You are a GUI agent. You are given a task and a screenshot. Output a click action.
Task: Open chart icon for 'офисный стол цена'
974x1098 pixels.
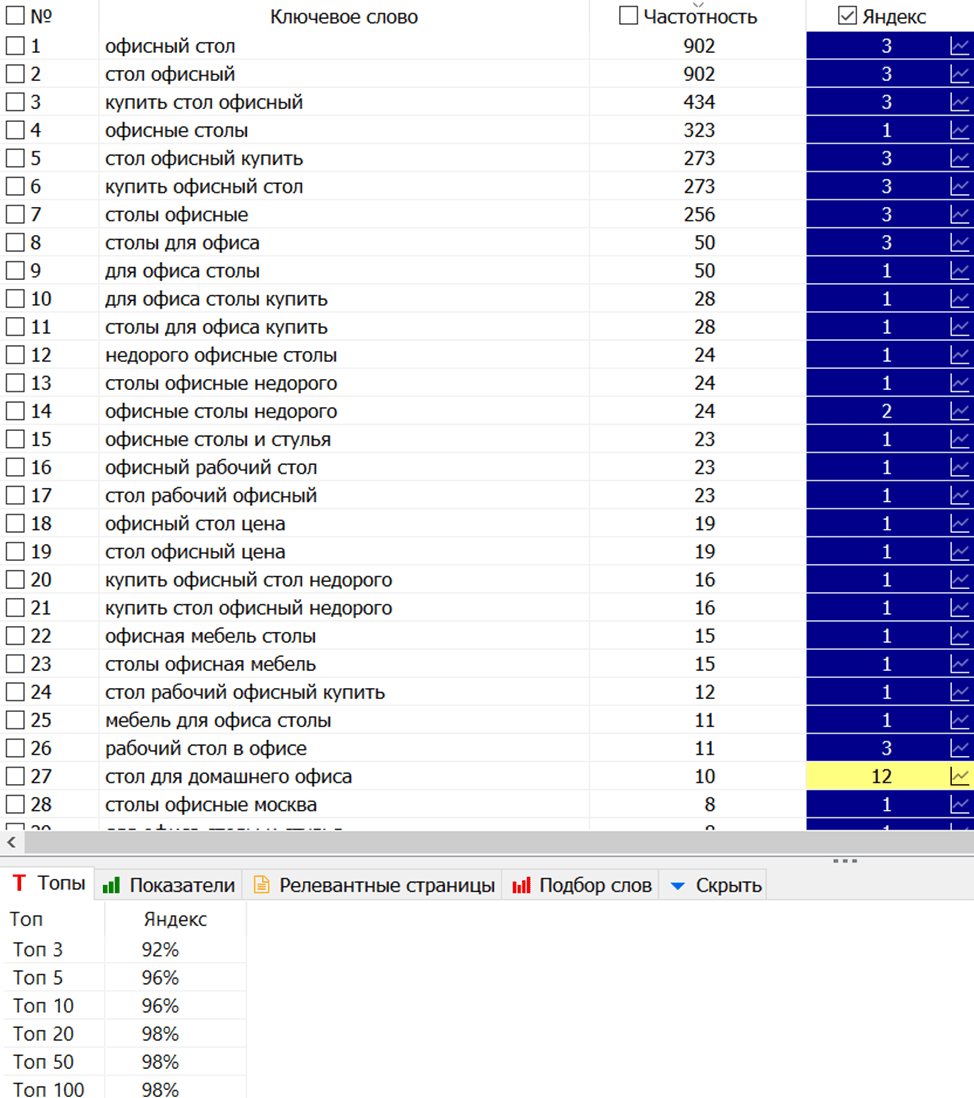coord(959,524)
